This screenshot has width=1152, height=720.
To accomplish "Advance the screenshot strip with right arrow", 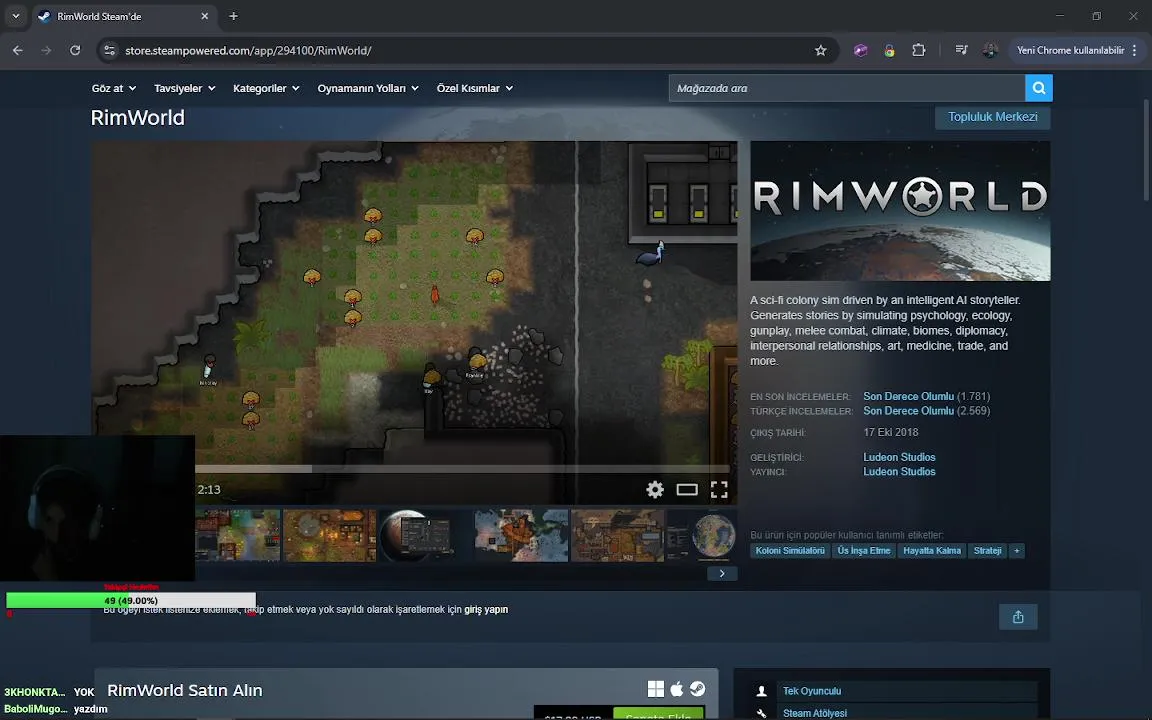I will point(722,573).
